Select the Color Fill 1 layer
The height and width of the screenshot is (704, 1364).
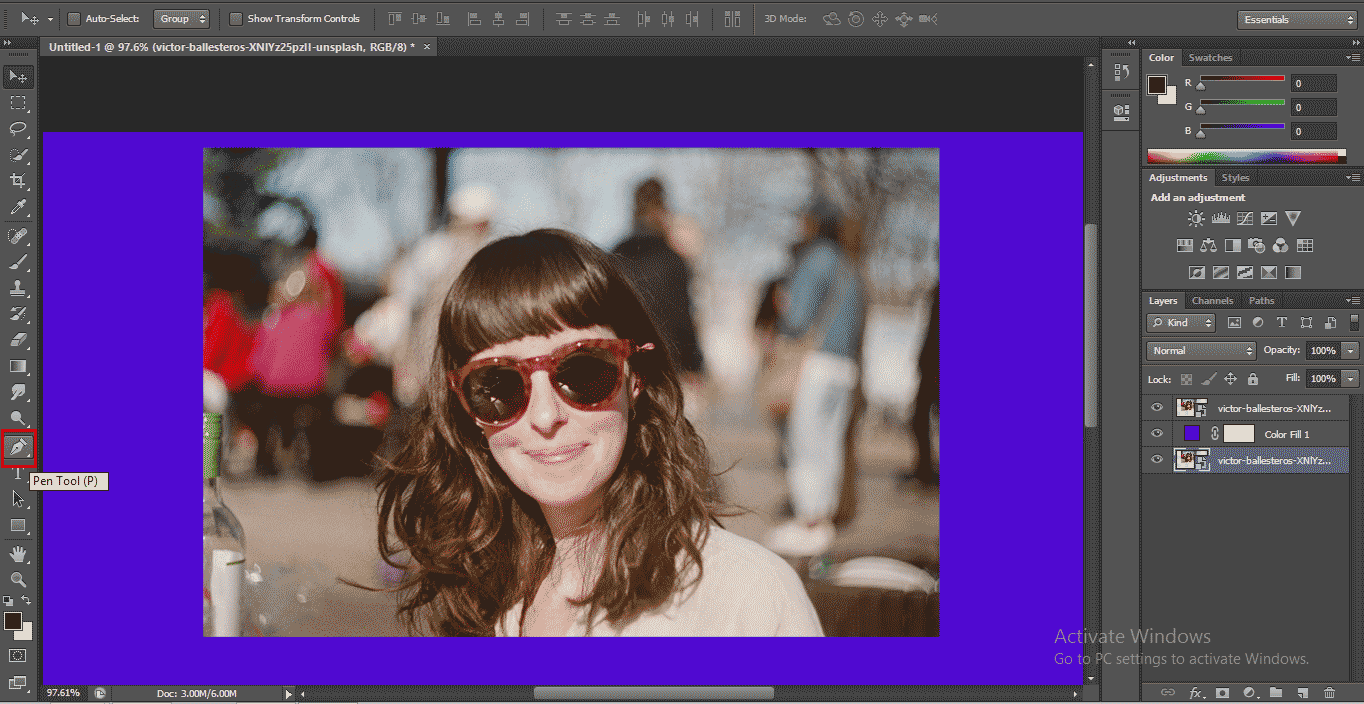pos(1287,434)
